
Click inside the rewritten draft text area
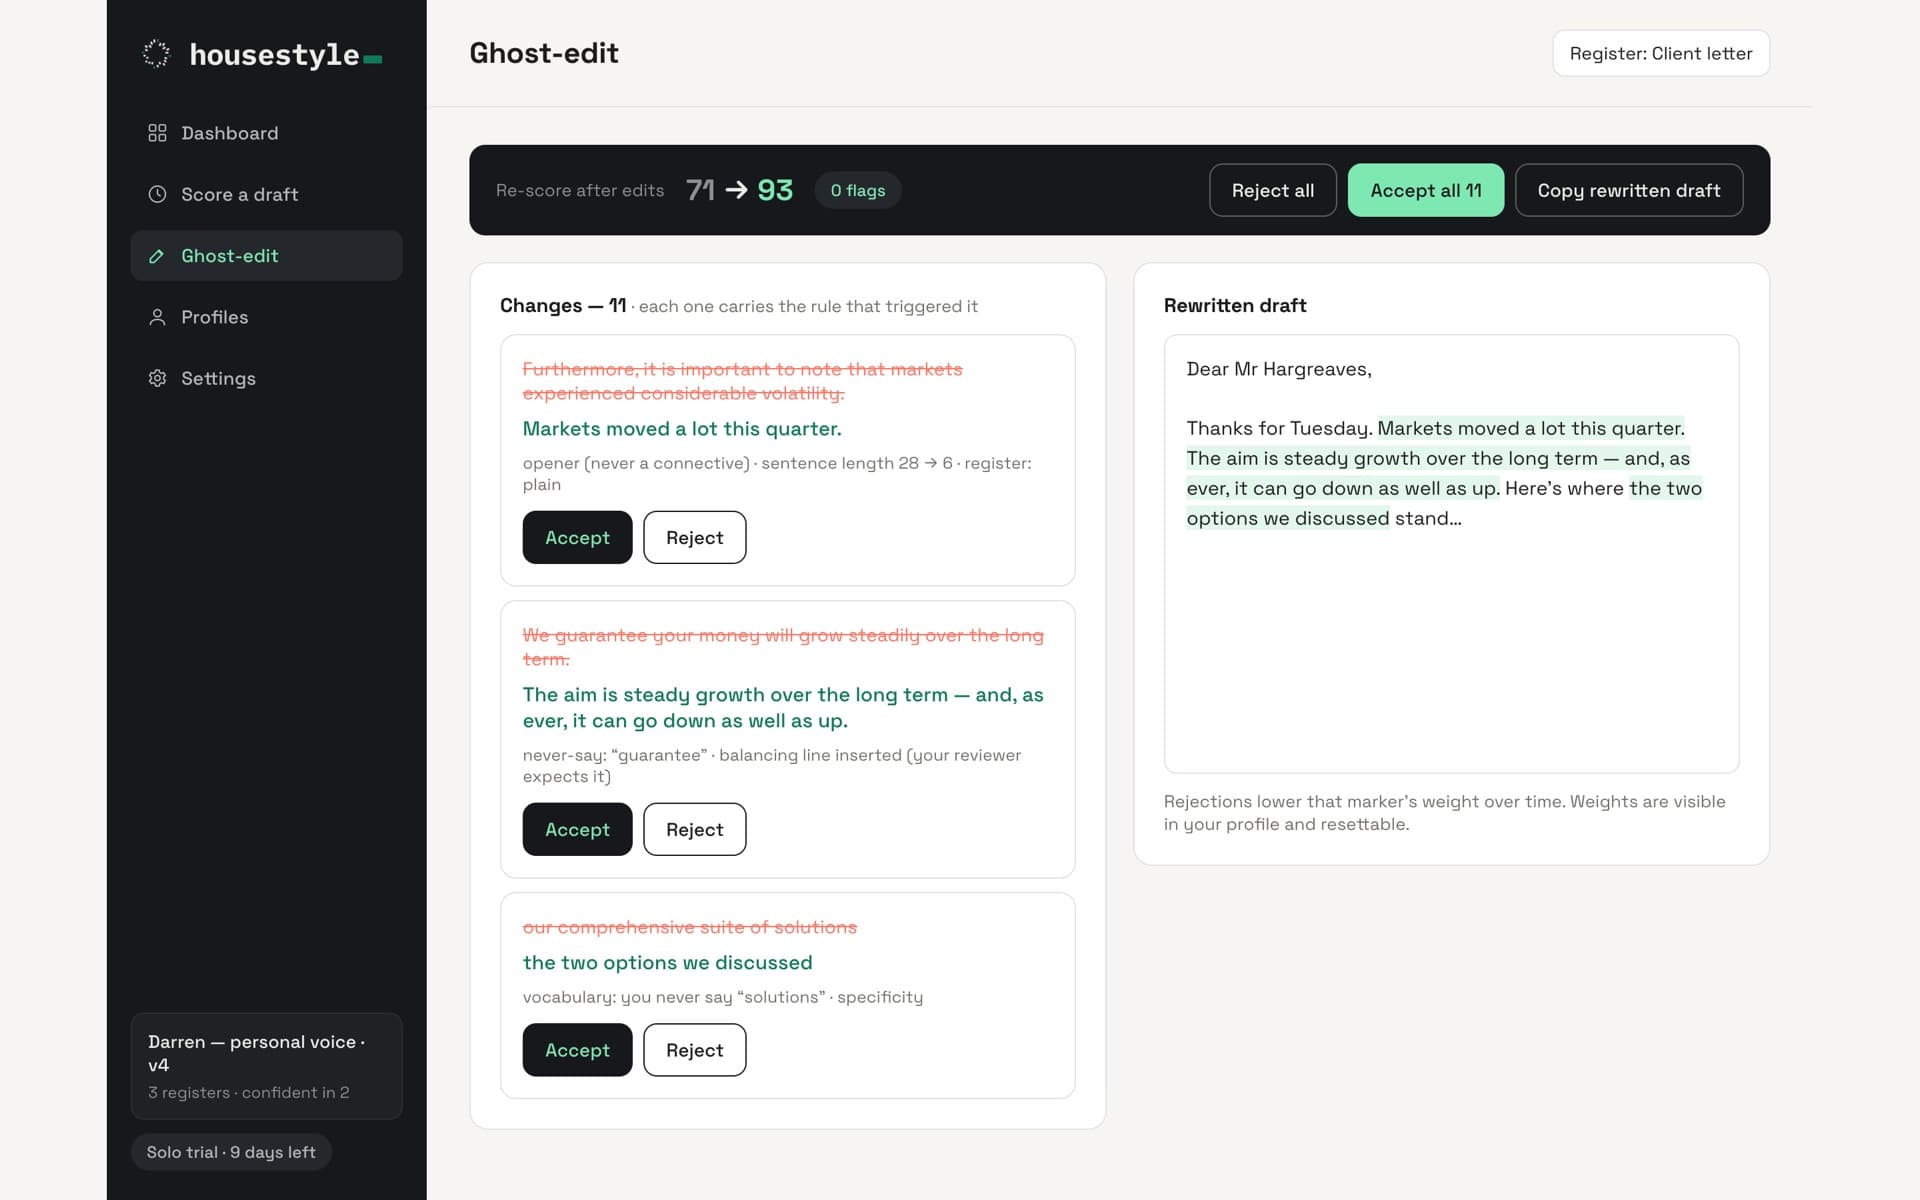point(1451,553)
